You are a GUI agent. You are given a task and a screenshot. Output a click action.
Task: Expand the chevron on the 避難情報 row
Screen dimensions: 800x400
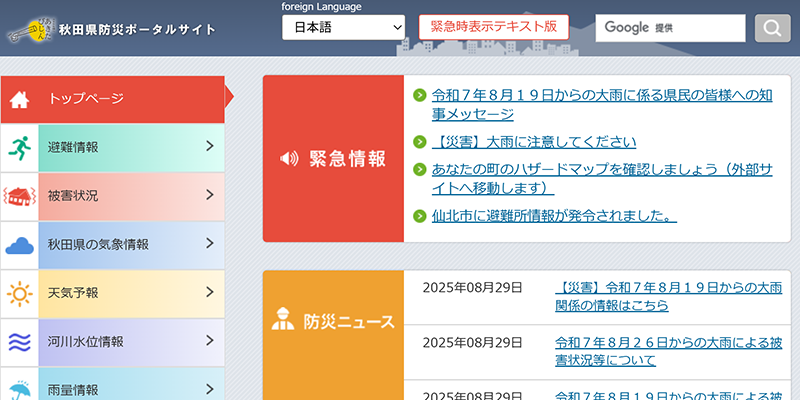209,147
